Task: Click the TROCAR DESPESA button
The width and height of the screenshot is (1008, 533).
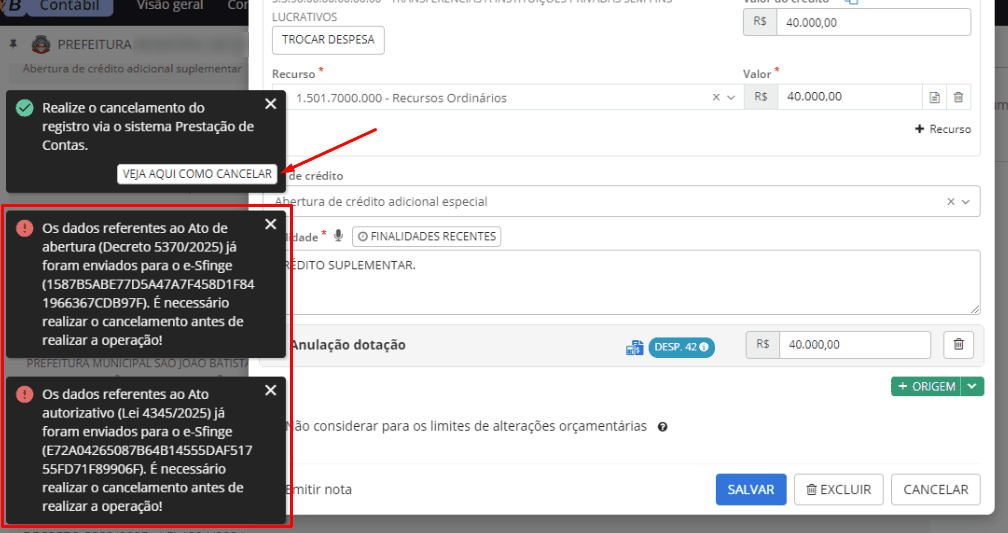Action: tap(328, 40)
